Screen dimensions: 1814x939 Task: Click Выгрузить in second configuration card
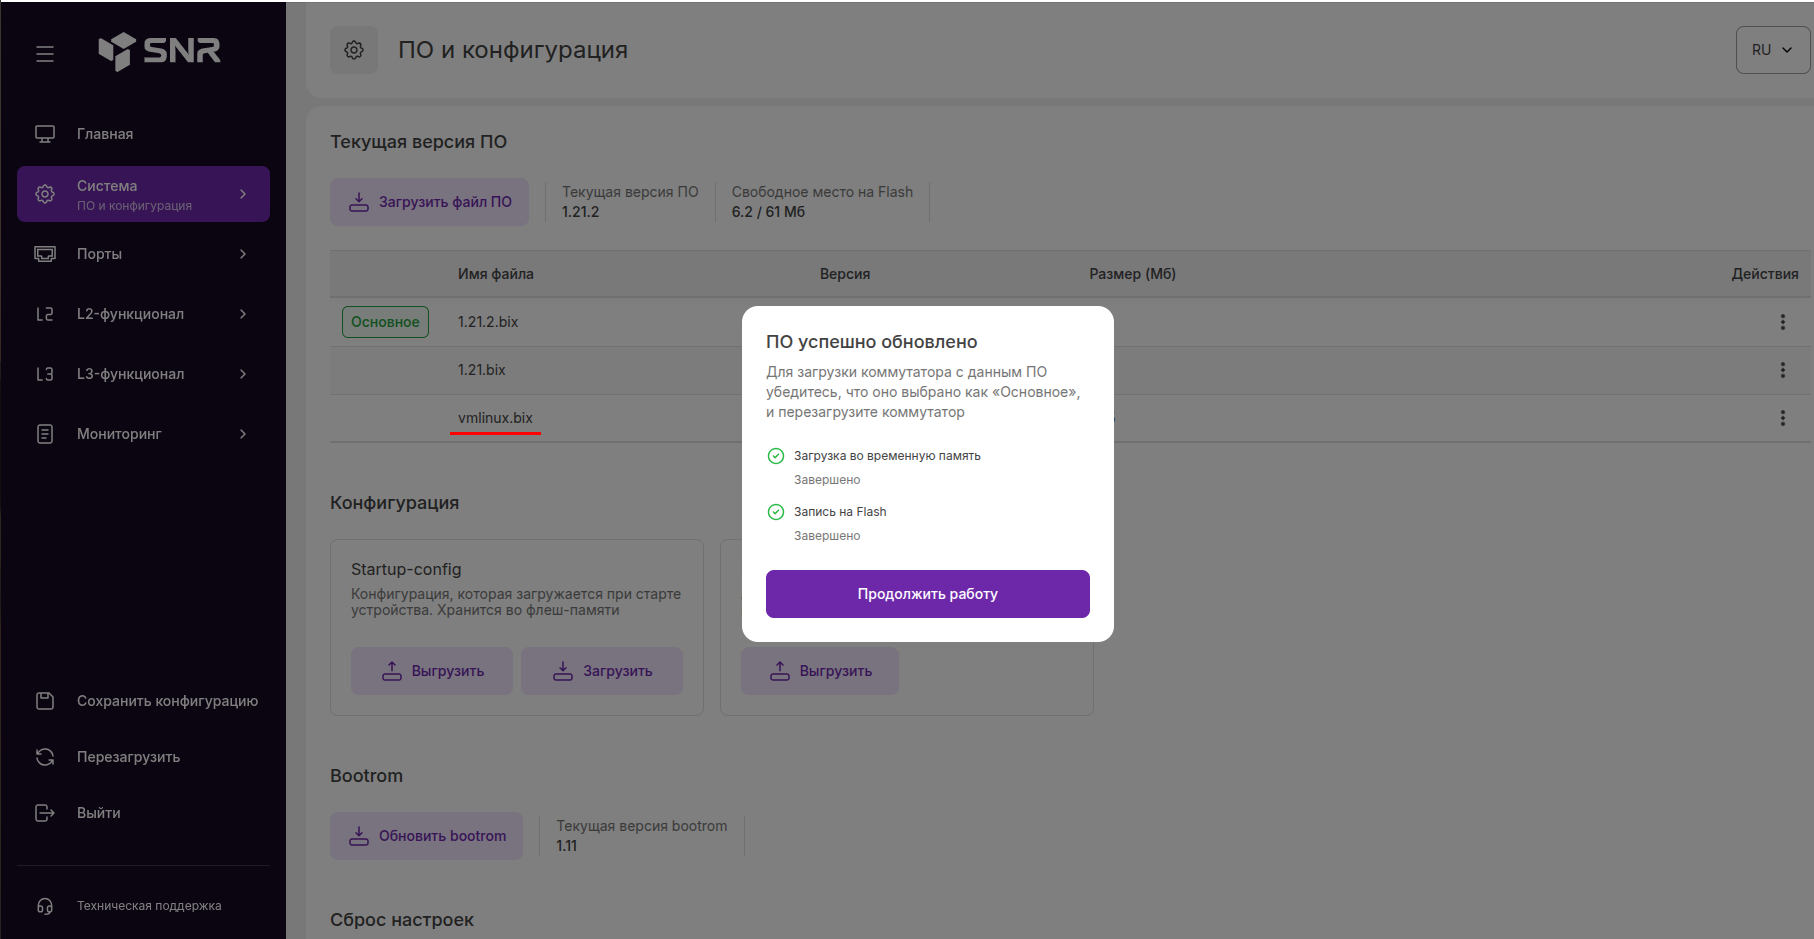click(x=820, y=671)
